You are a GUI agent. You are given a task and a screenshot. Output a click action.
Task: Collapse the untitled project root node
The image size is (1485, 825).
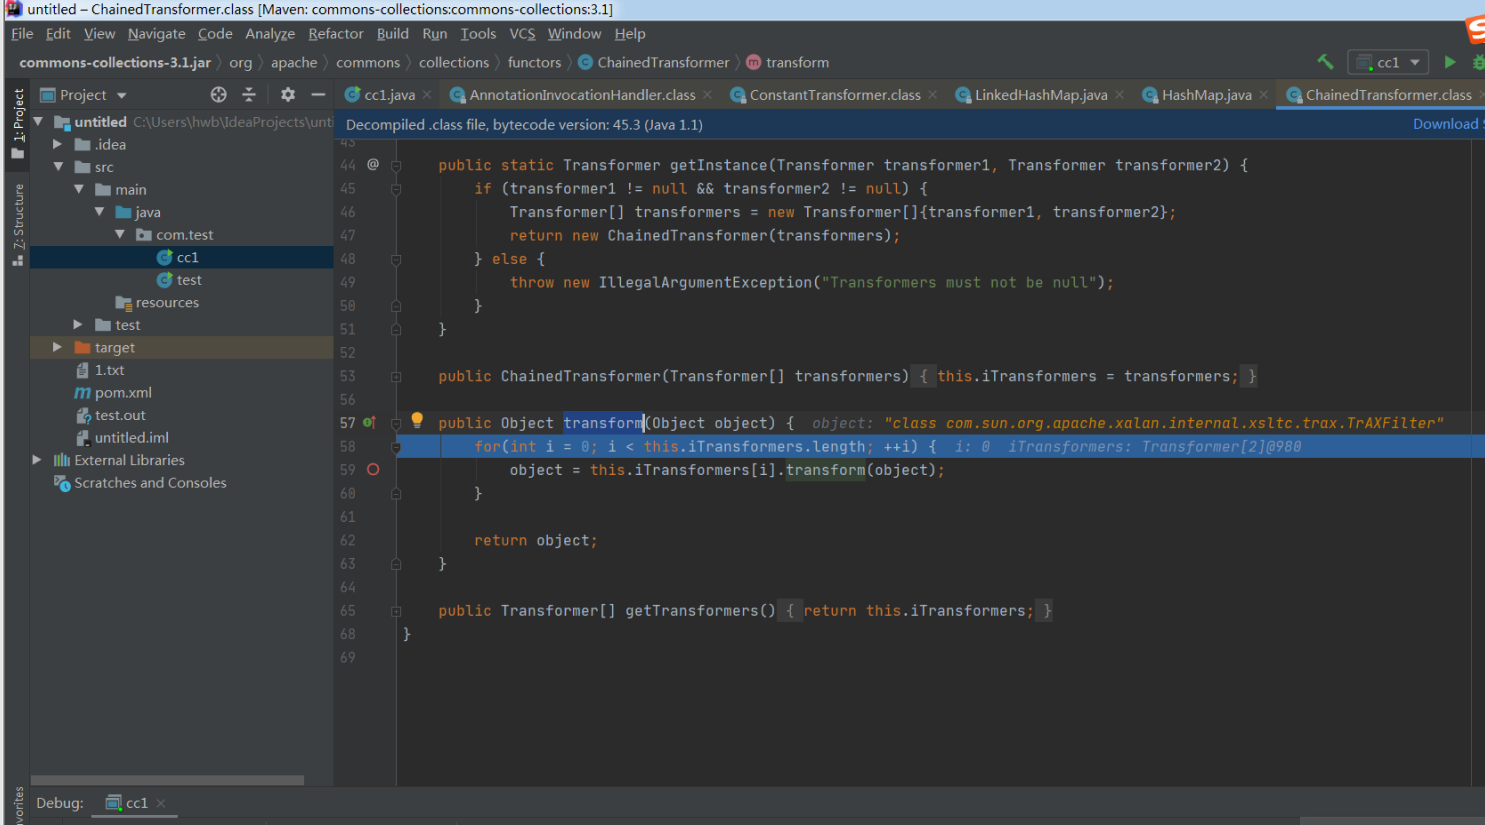pyautogui.click(x=38, y=122)
